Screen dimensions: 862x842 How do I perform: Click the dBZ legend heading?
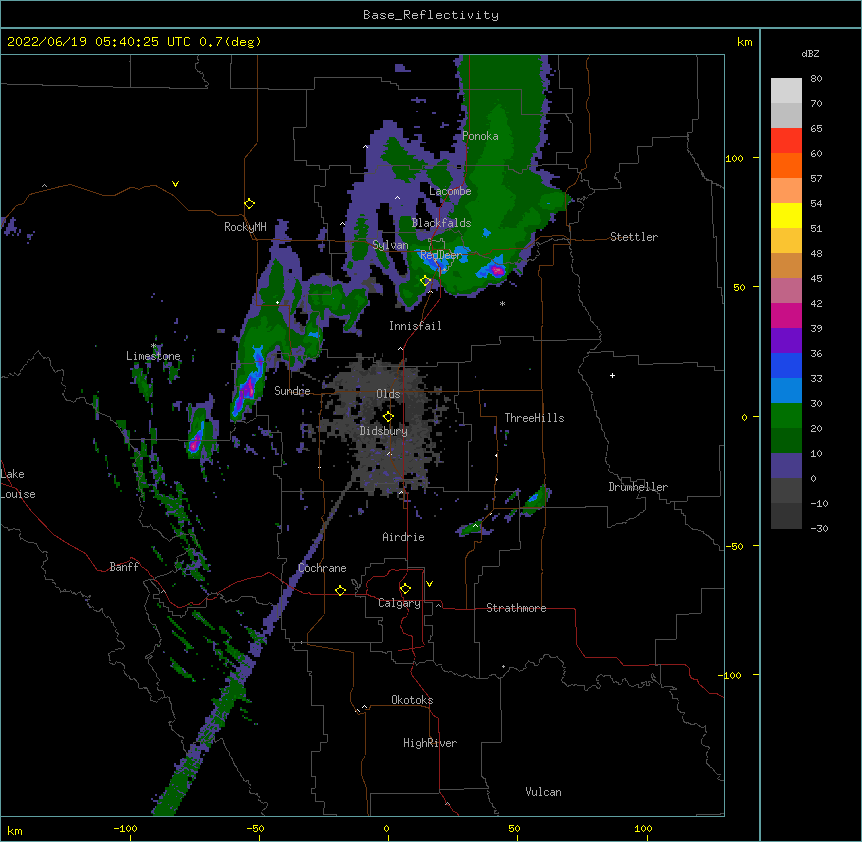(x=810, y=54)
